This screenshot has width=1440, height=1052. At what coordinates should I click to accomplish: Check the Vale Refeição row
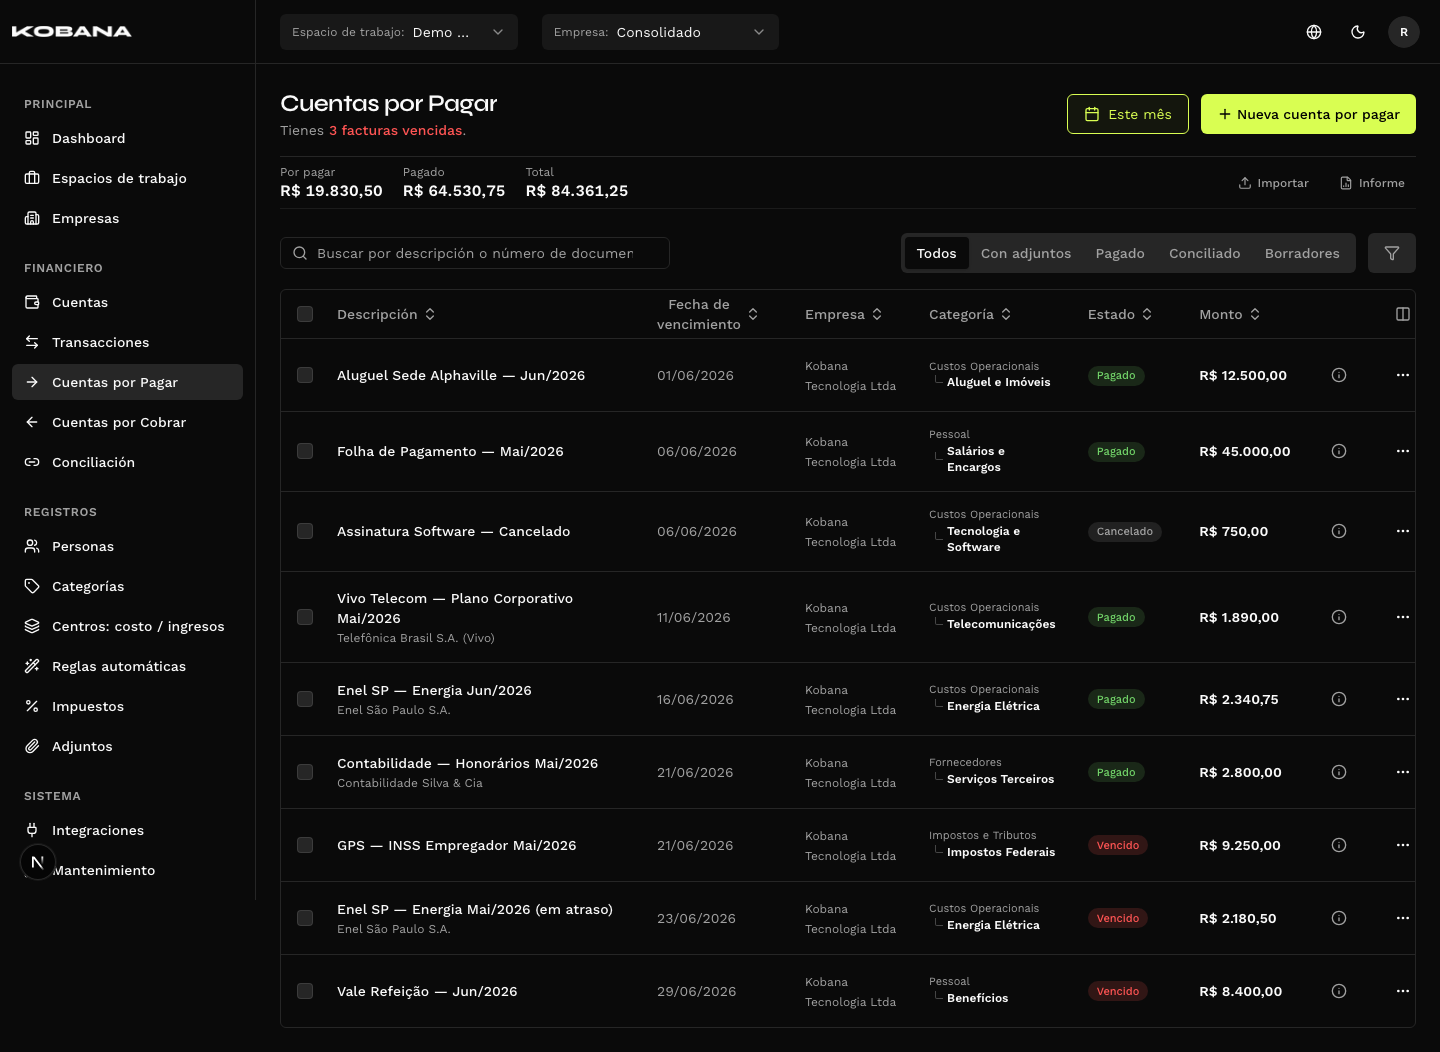click(x=305, y=991)
